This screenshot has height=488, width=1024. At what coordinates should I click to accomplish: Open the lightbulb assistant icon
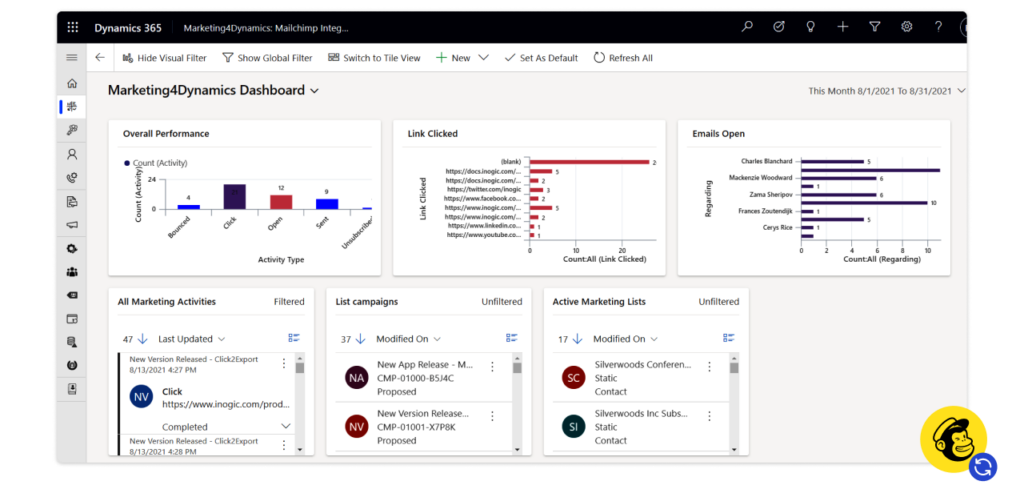coord(810,27)
